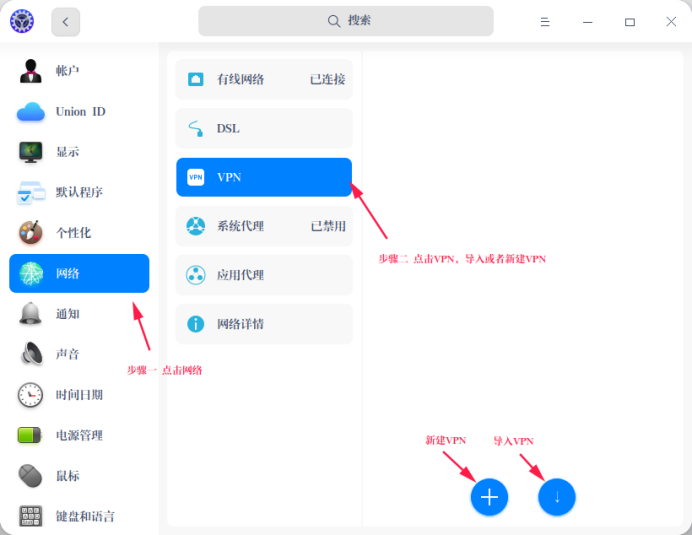Open 个性化 palette icon
The image size is (692, 535).
pyautogui.click(x=30, y=233)
